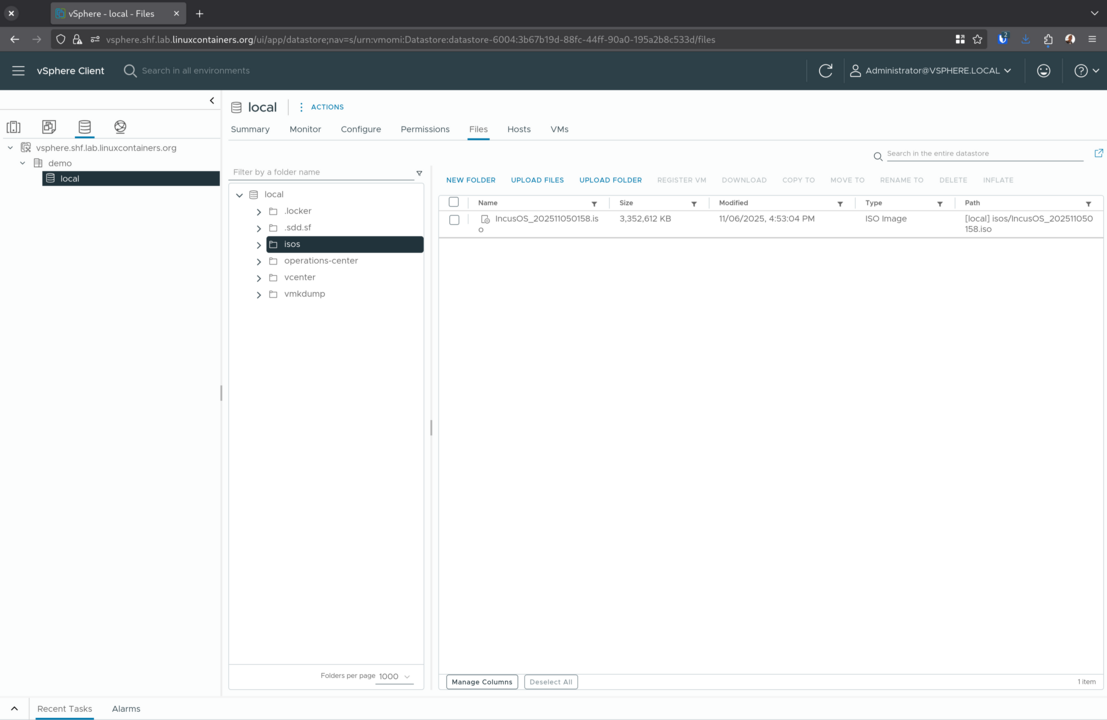
Task: Click the Manage Columns button
Action: point(481,681)
